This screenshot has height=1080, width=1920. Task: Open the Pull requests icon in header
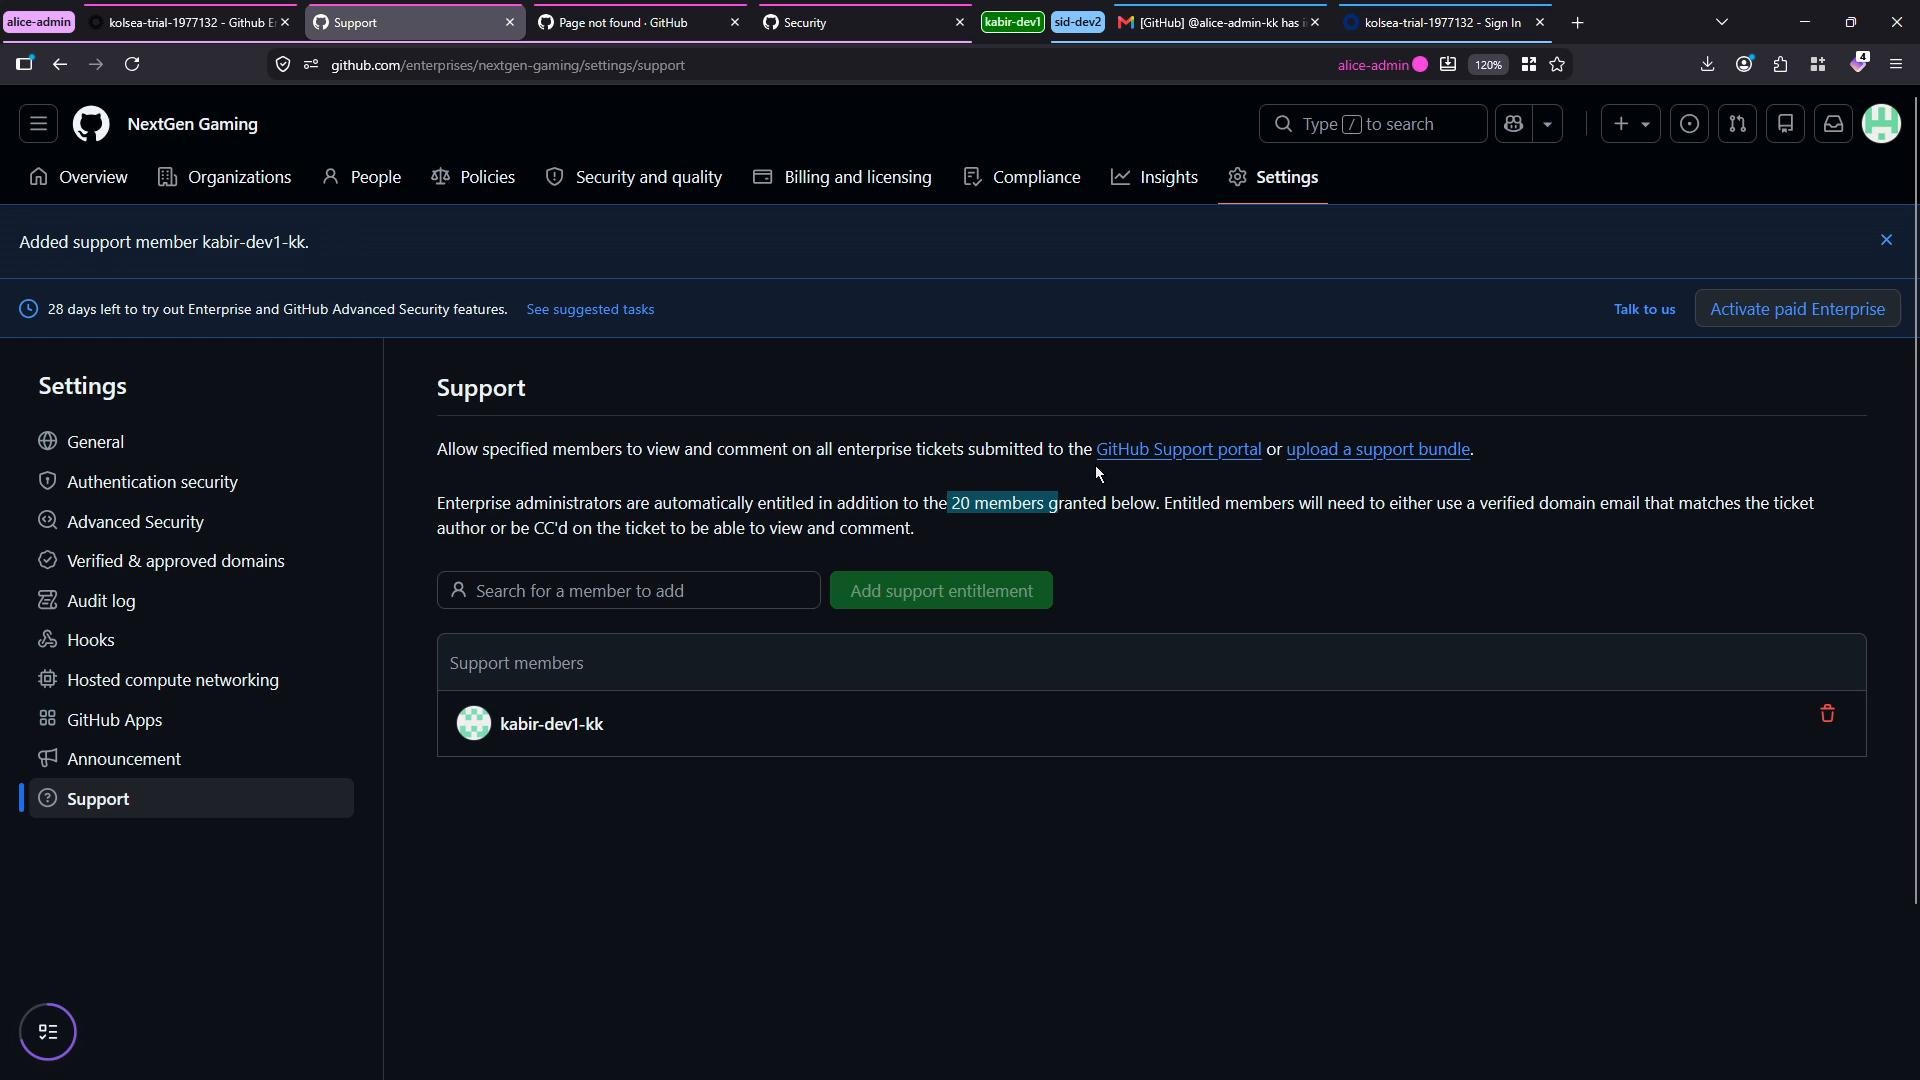tap(1737, 124)
